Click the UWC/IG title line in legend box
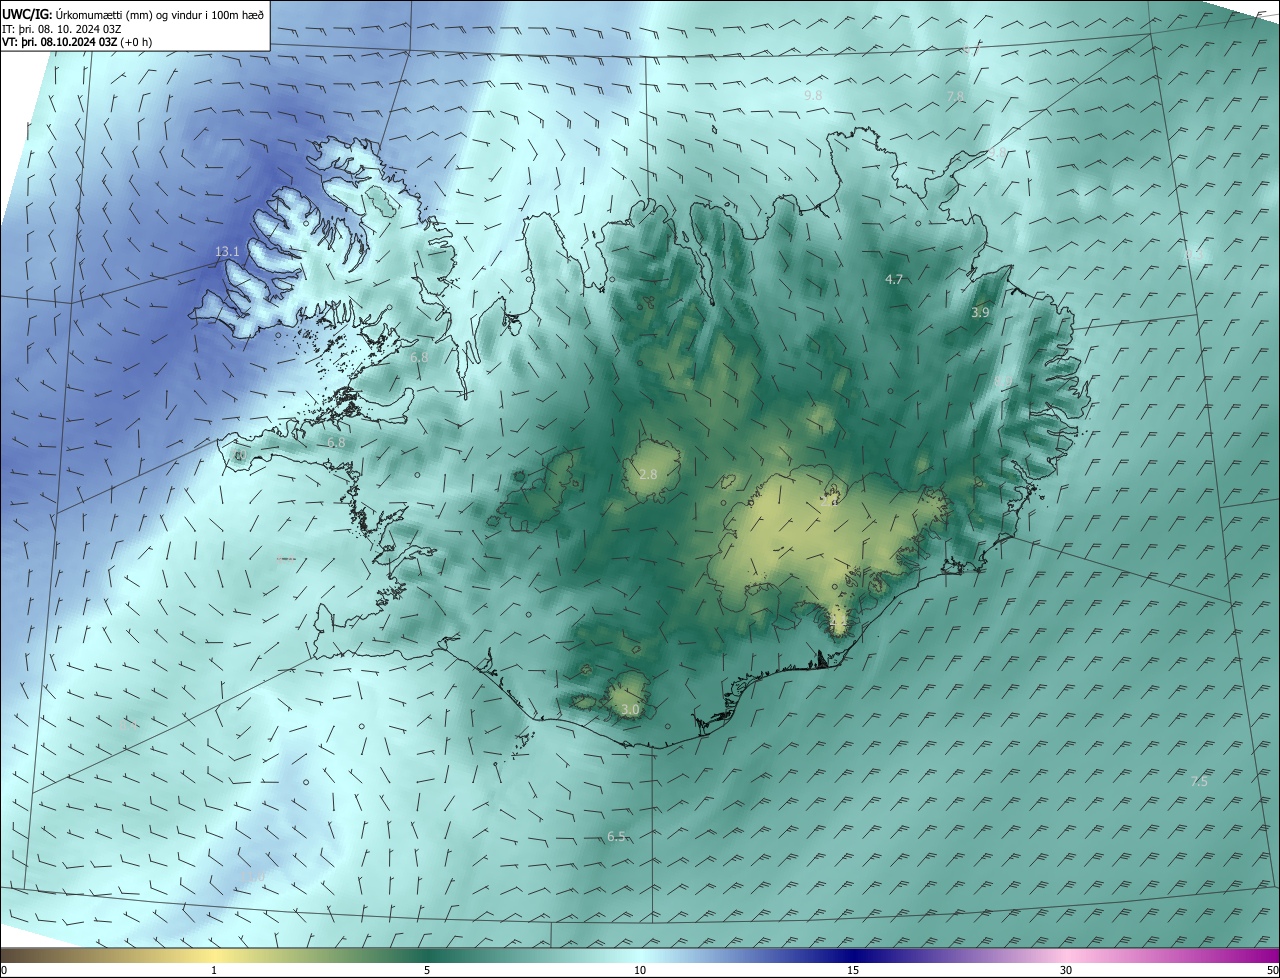The image size is (1280, 978). [133, 14]
